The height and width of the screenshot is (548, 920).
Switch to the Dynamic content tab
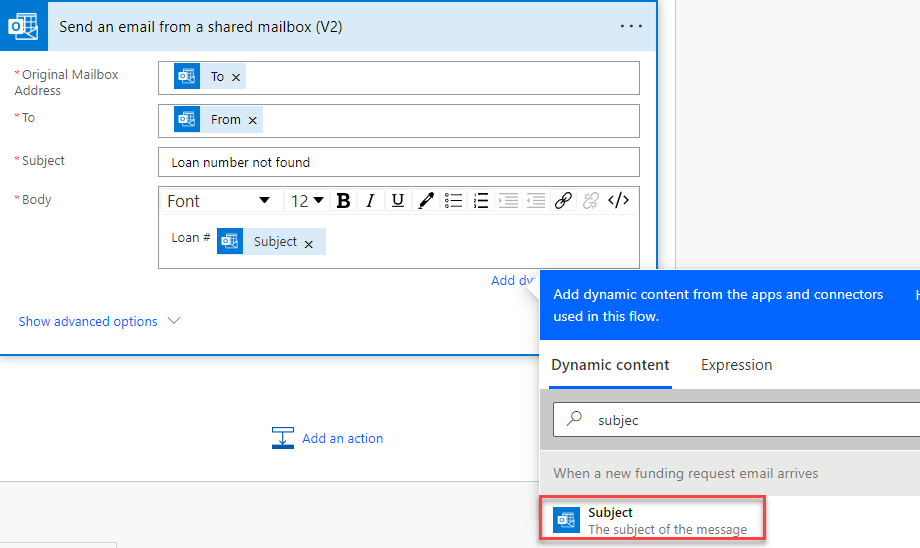[x=610, y=365]
